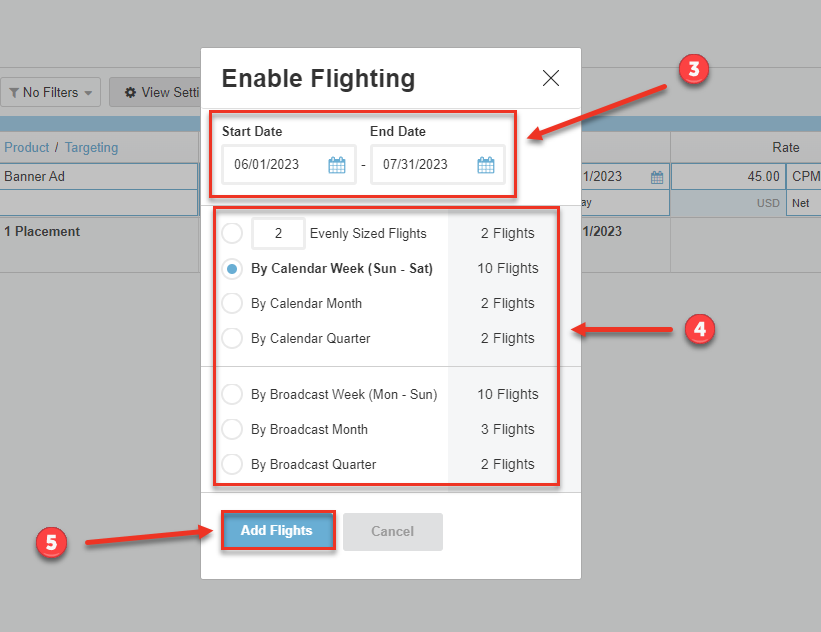Image resolution: width=821 pixels, height=632 pixels.
Task: Select the Evenly Sized Flights radio button
Action: point(232,234)
